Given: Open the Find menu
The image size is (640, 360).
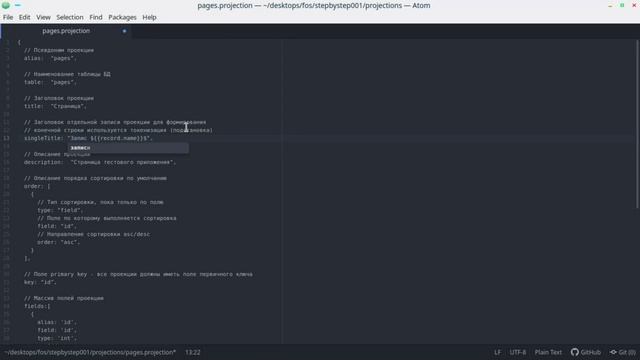Looking at the screenshot, I should [x=96, y=17].
